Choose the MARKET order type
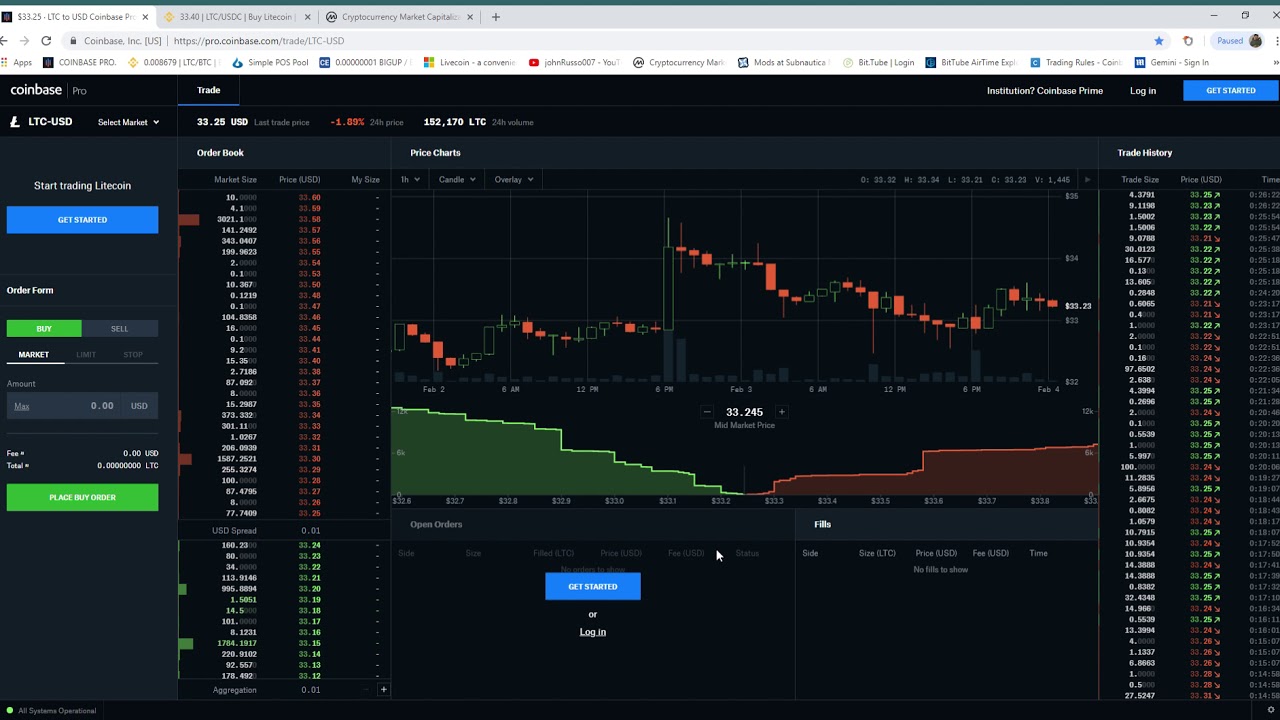 coord(33,354)
